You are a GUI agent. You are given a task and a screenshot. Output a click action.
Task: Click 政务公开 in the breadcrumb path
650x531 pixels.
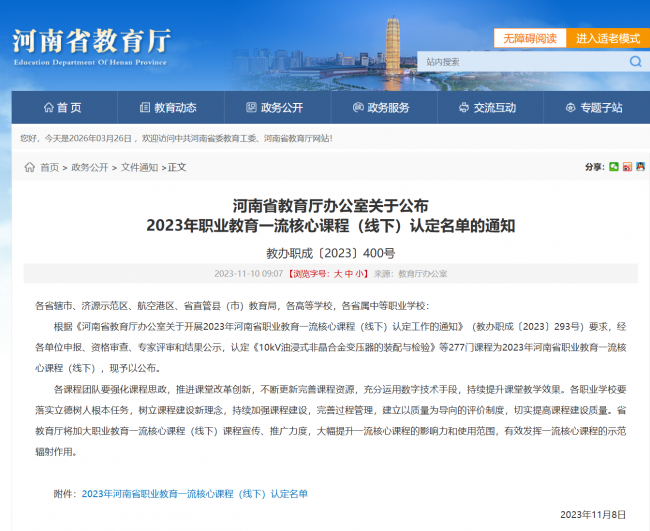click(x=89, y=168)
